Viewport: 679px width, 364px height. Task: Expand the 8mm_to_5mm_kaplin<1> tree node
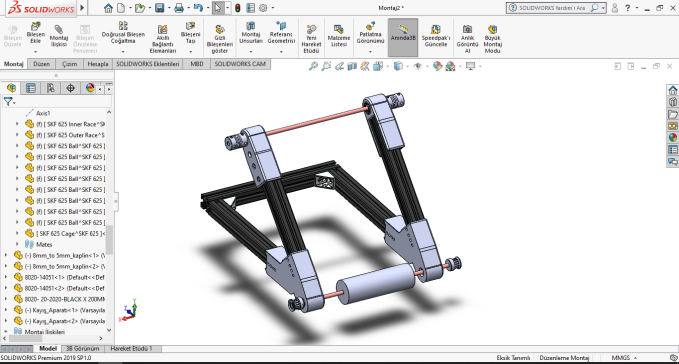pos(6,255)
